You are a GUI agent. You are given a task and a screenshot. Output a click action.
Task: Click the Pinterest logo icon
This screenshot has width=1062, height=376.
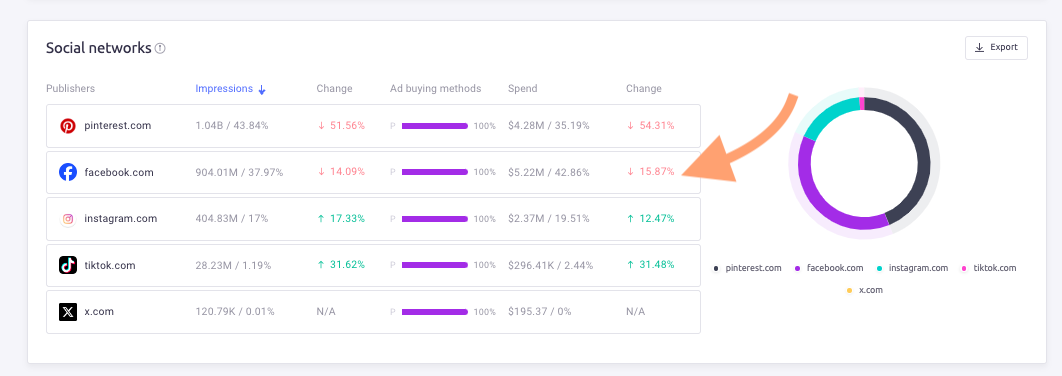pyautogui.click(x=68, y=126)
